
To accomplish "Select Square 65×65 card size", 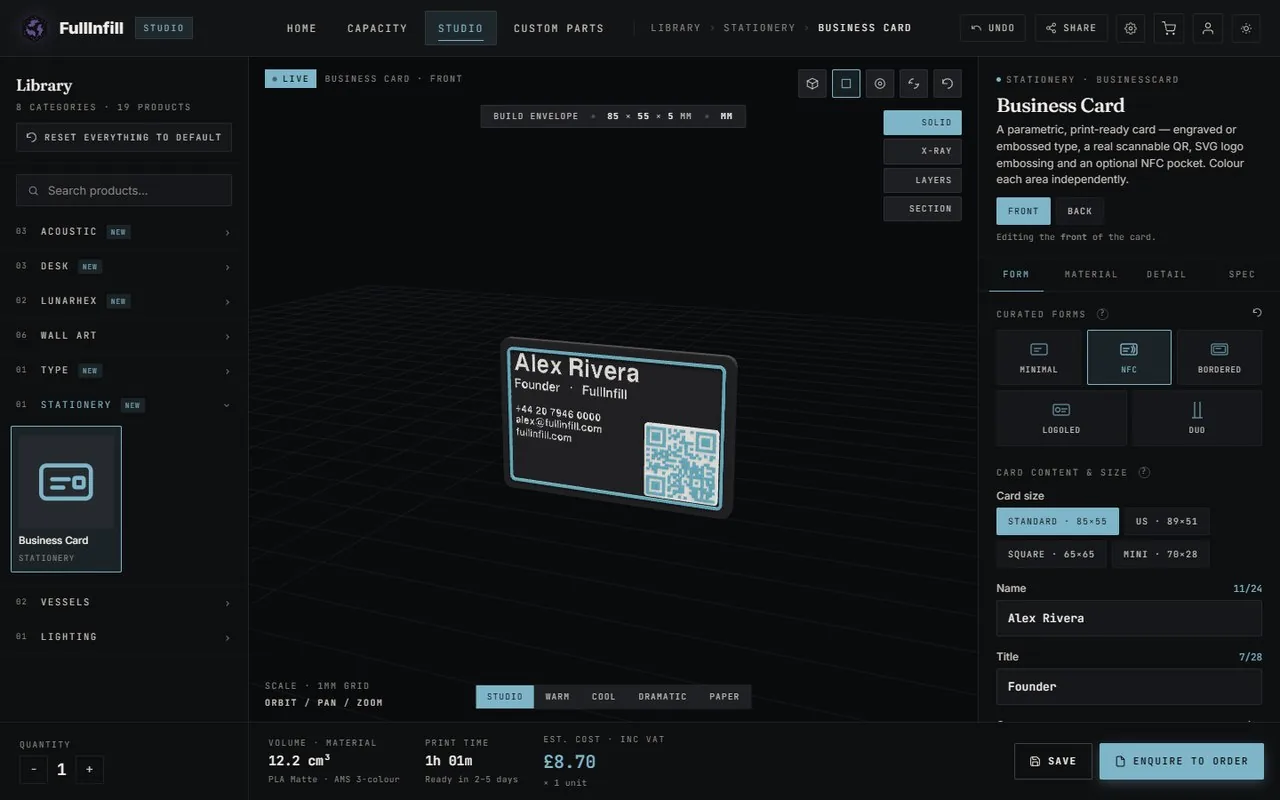I will [x=1051, y=554].
